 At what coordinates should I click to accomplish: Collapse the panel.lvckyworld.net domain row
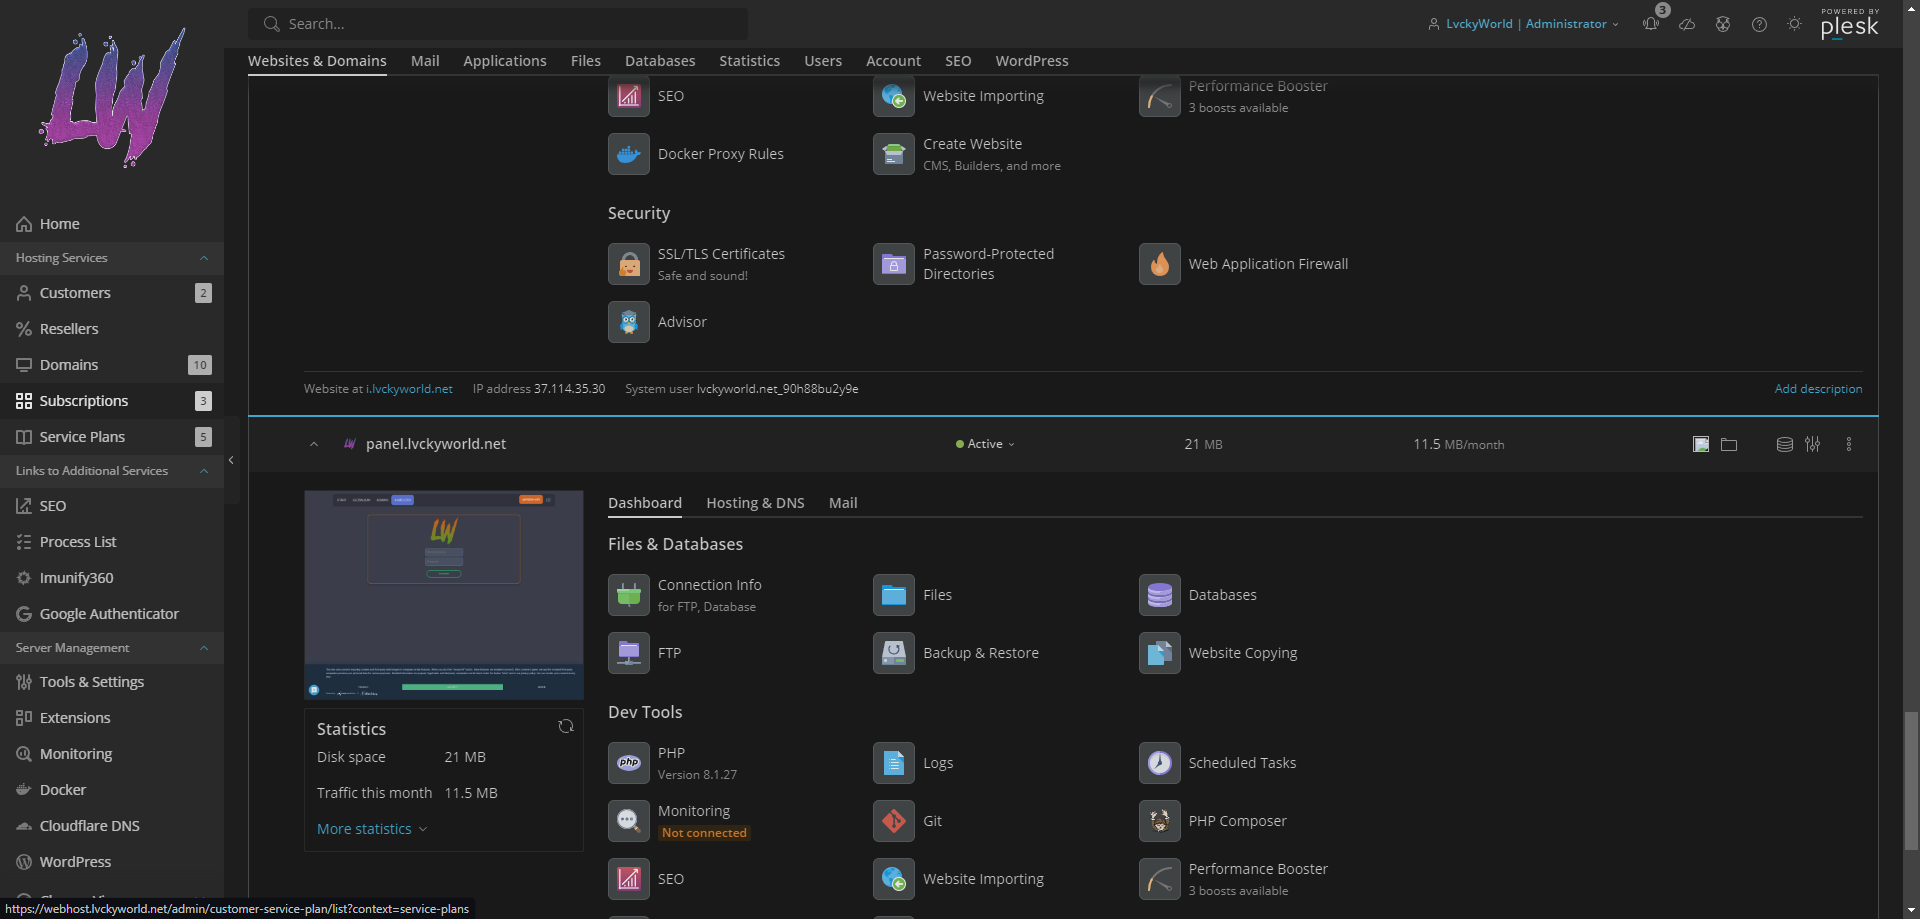coord(314,444)
